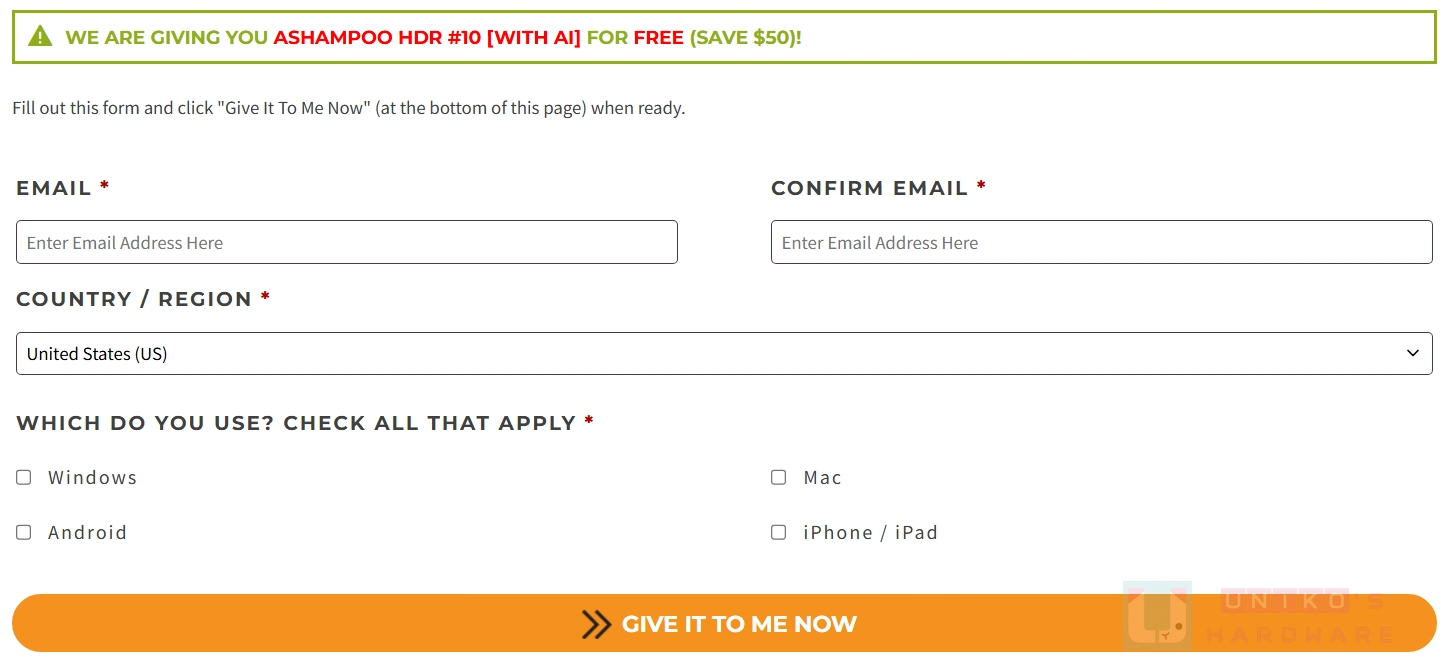
Task: Click the "EMAIL" field label
Action: point(54,188)
